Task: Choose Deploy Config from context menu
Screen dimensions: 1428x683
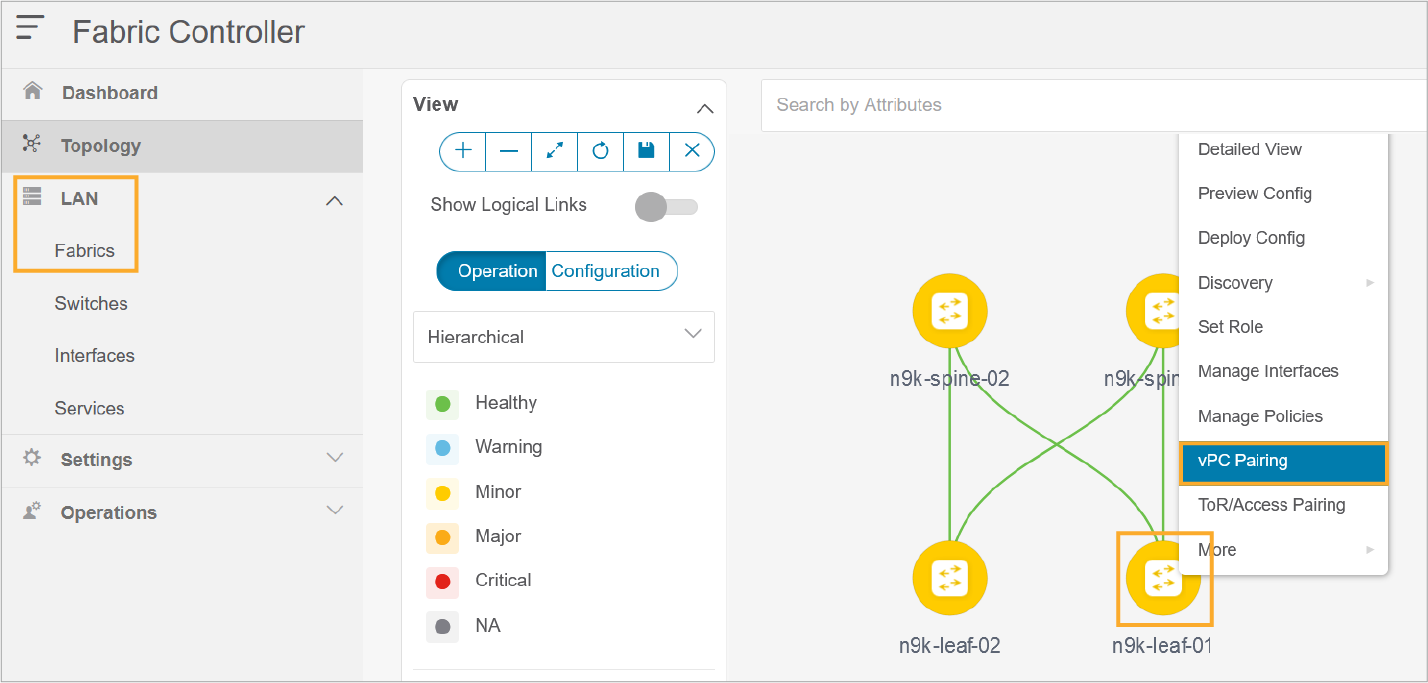Action: coord(1283,238)
